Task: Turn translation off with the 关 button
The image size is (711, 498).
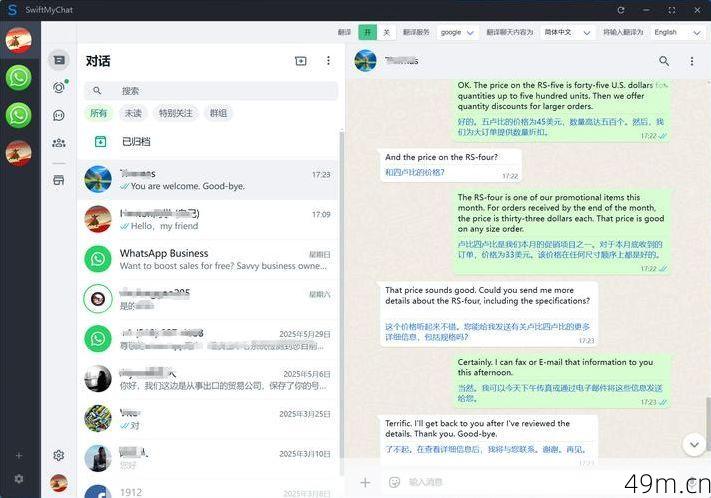Action: click(386, 32)
